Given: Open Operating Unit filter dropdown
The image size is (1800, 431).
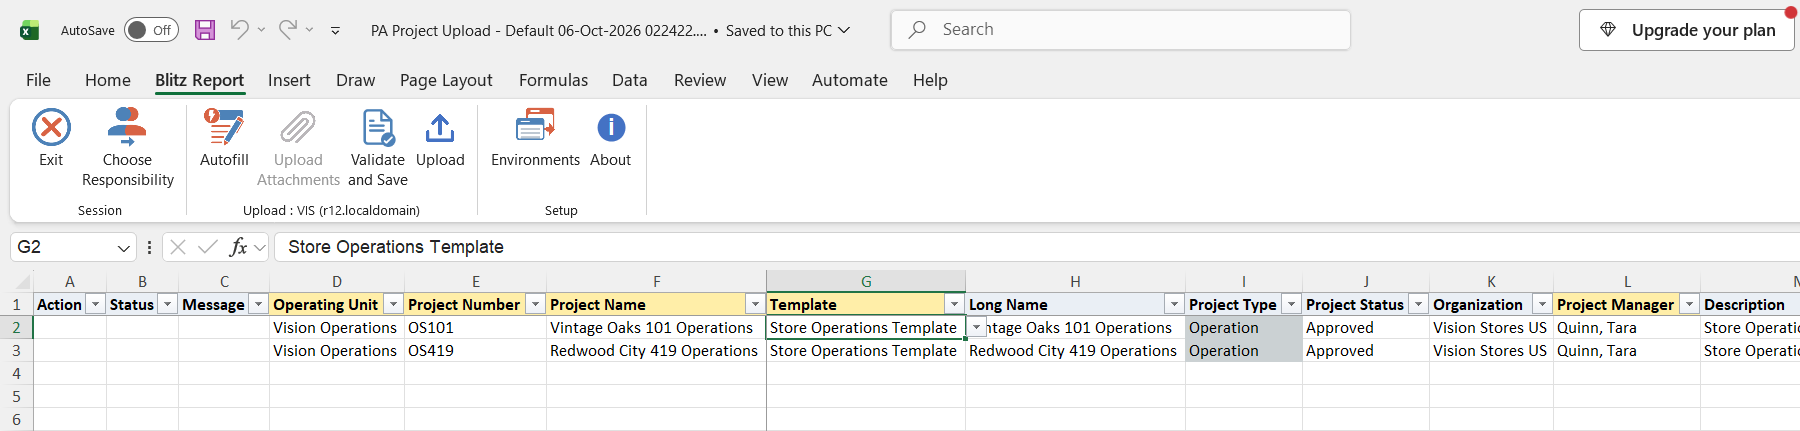Looking at the screenshot, I should [393, 304].
